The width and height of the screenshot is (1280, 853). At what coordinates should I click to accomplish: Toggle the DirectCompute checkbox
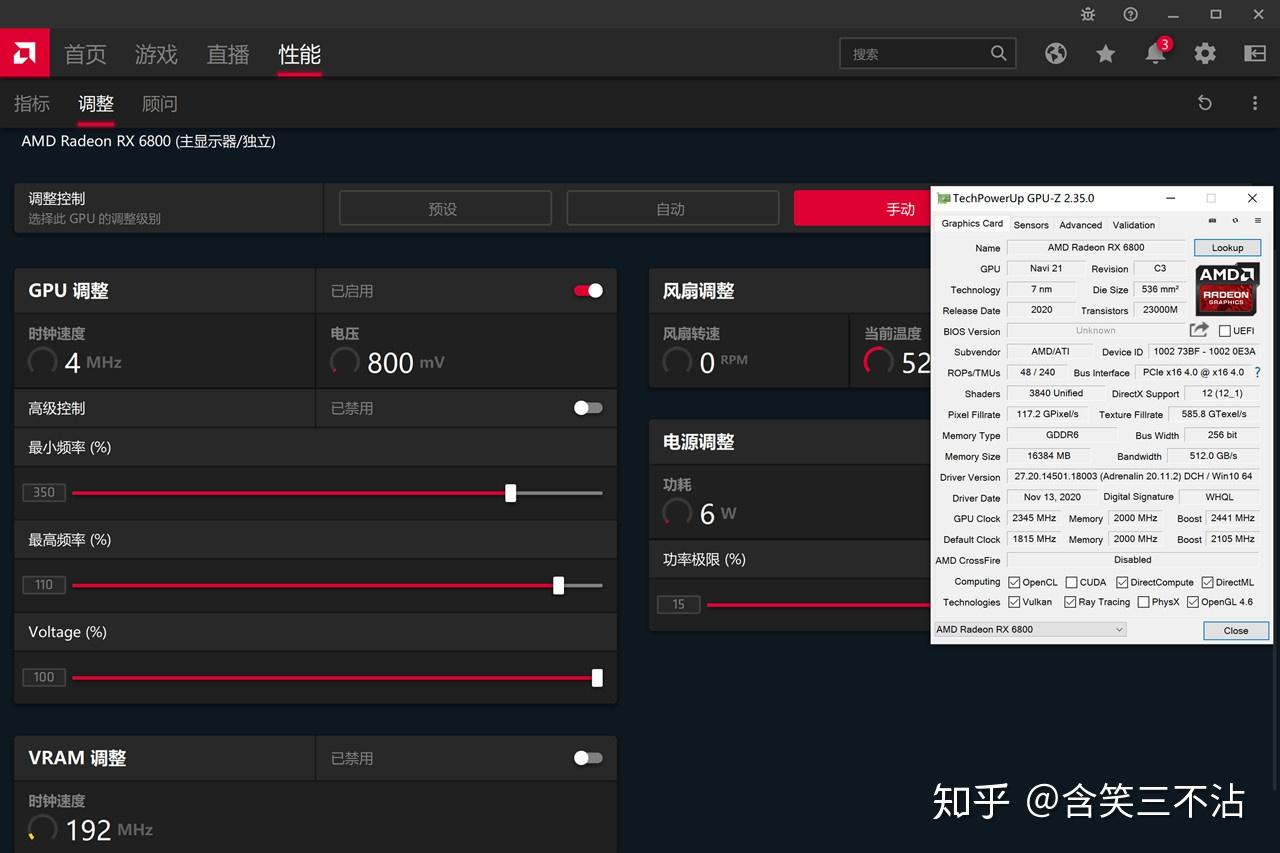[x=1122, y=582]
